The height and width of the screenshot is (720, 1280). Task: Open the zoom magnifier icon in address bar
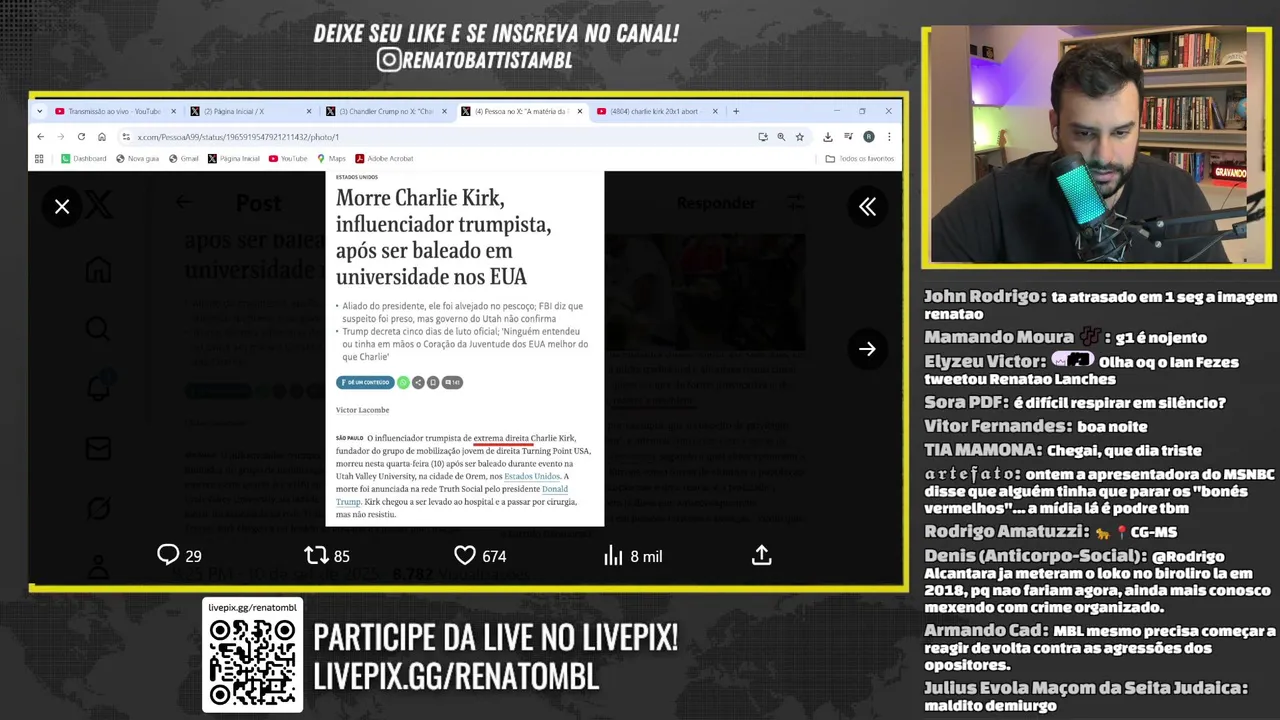click(781, 137)
